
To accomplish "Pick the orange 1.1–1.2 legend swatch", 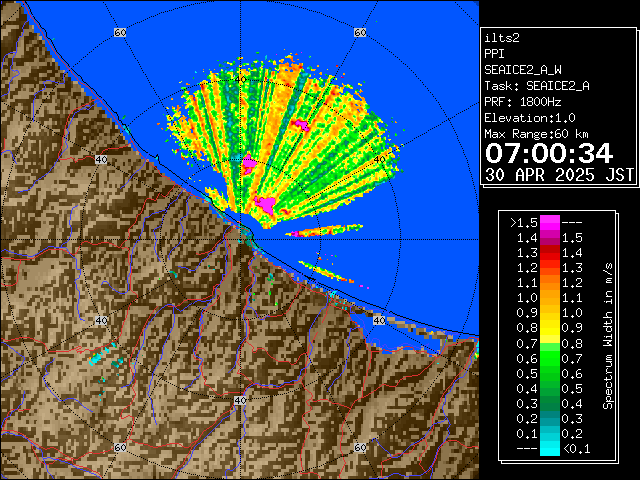I will click(550, 283).
